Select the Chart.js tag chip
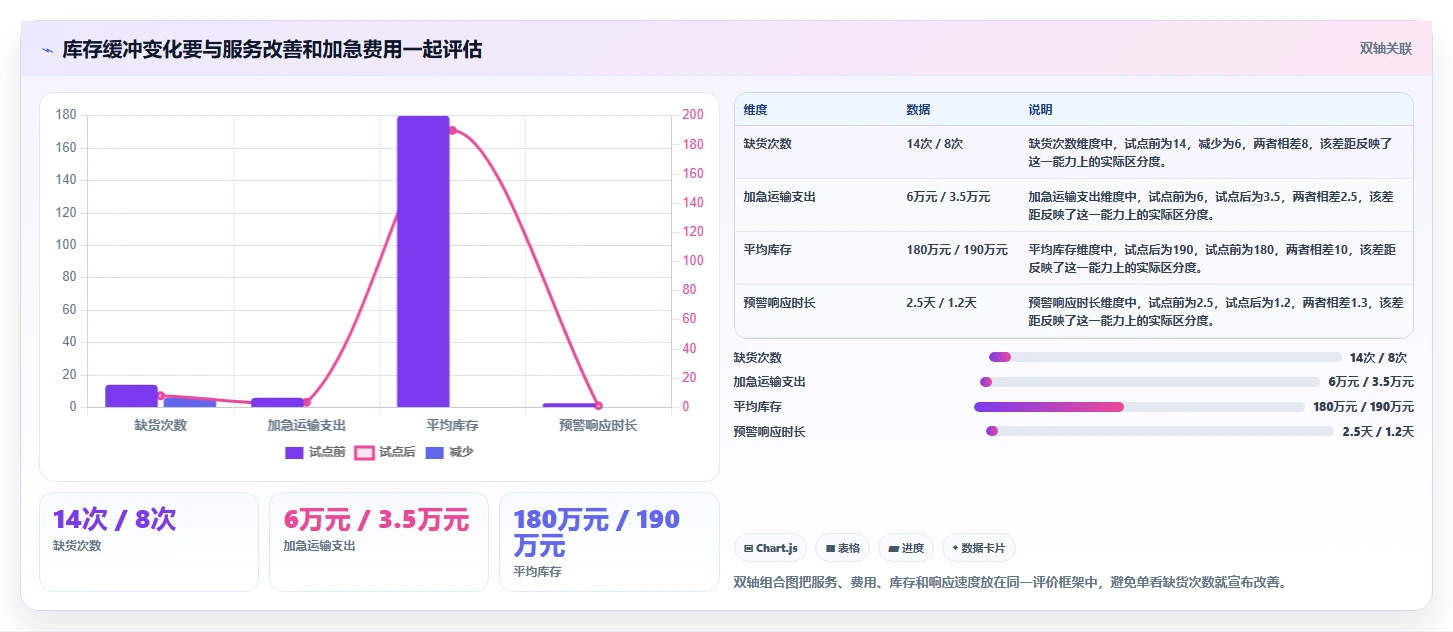Image resolution: width=1453 pixels, height=632 pixels. pos(771,548)
